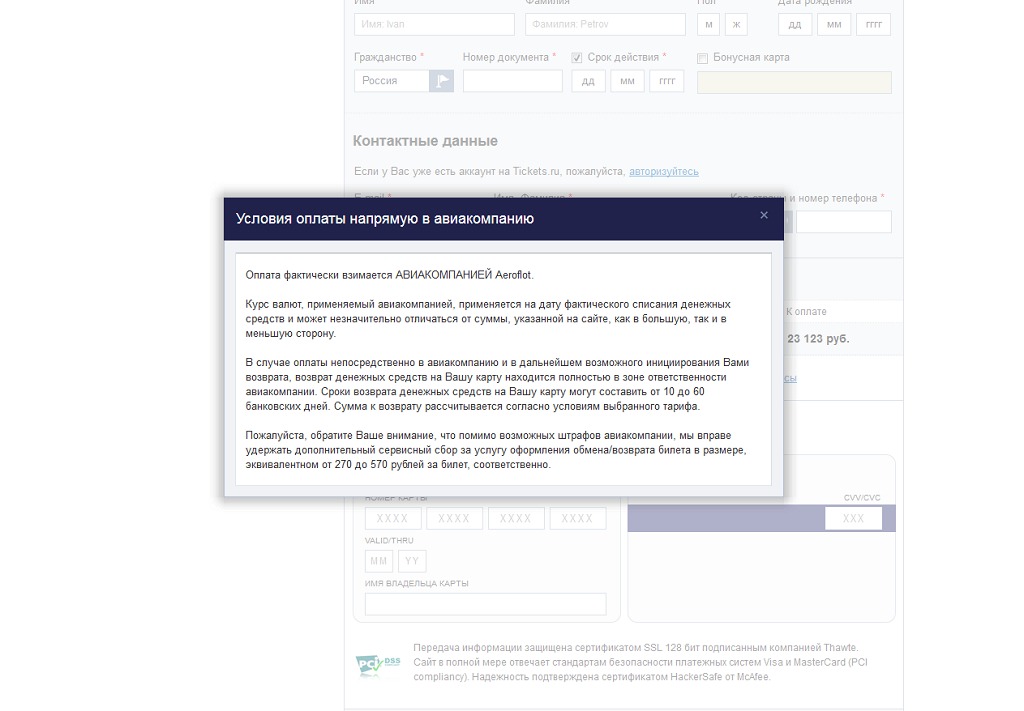Click the bonus card number field
Image resolution: width=1024 pixels, height=711 pixels.
(794, 82)
